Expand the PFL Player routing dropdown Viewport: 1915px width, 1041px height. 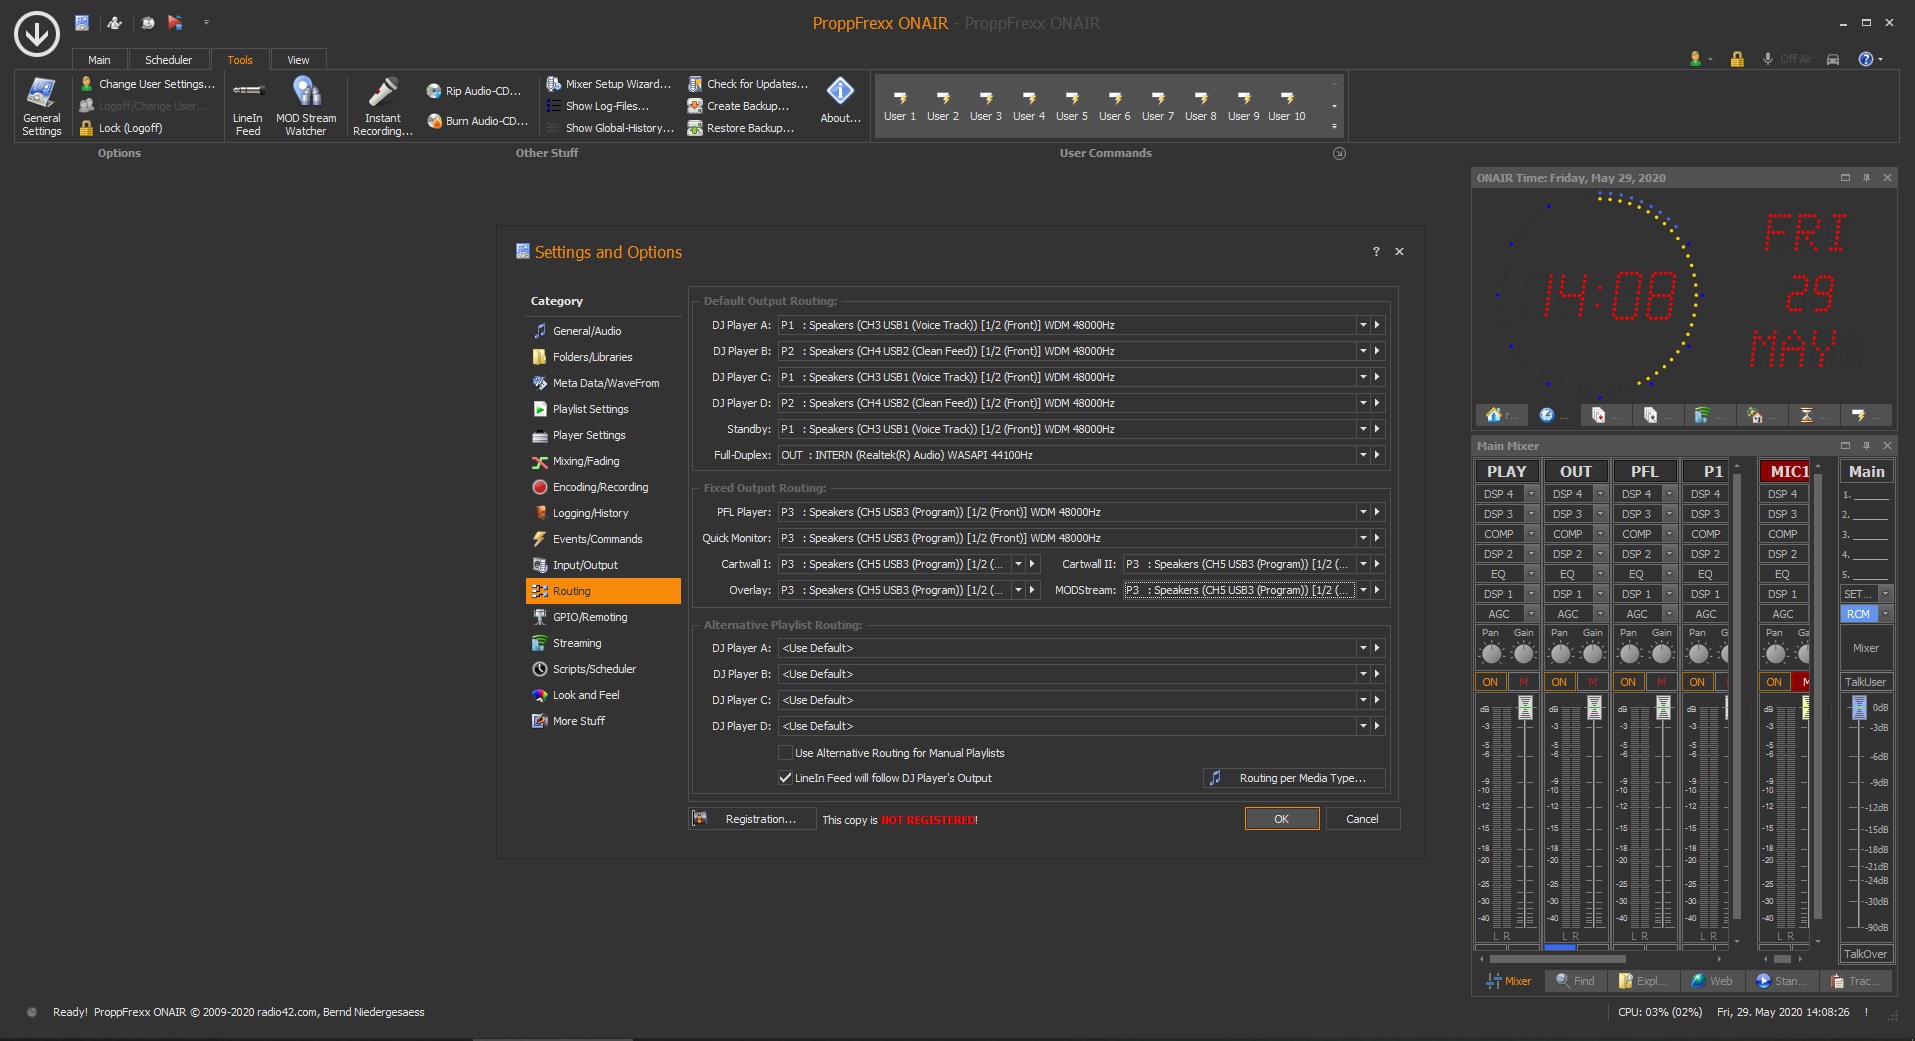[x=1362, y=512]
